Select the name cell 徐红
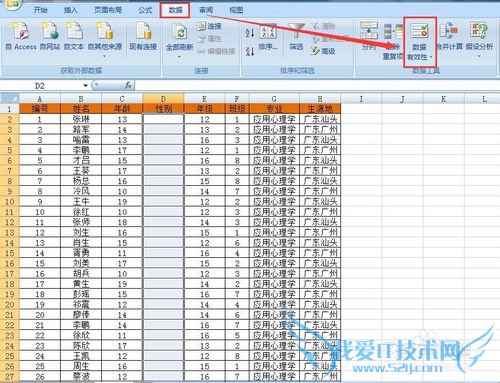 [x=81, y=212]
